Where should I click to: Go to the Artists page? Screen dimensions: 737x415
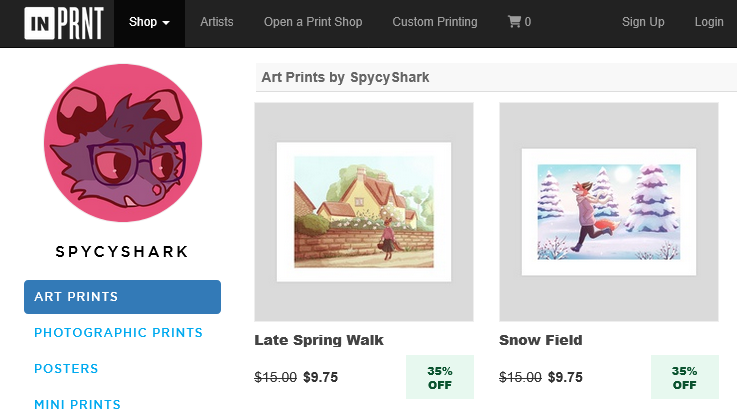click(x=217, y=22)
